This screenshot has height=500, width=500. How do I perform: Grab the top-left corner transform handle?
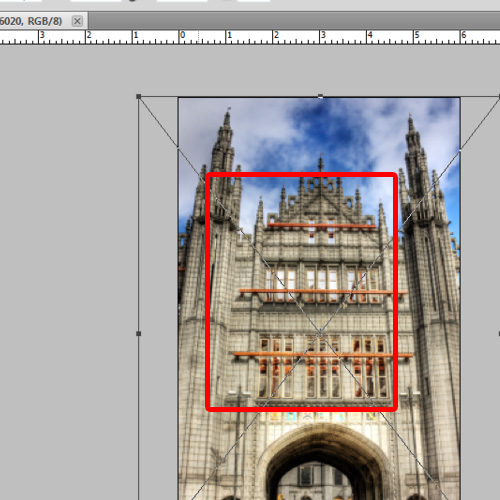coord(139,97)
